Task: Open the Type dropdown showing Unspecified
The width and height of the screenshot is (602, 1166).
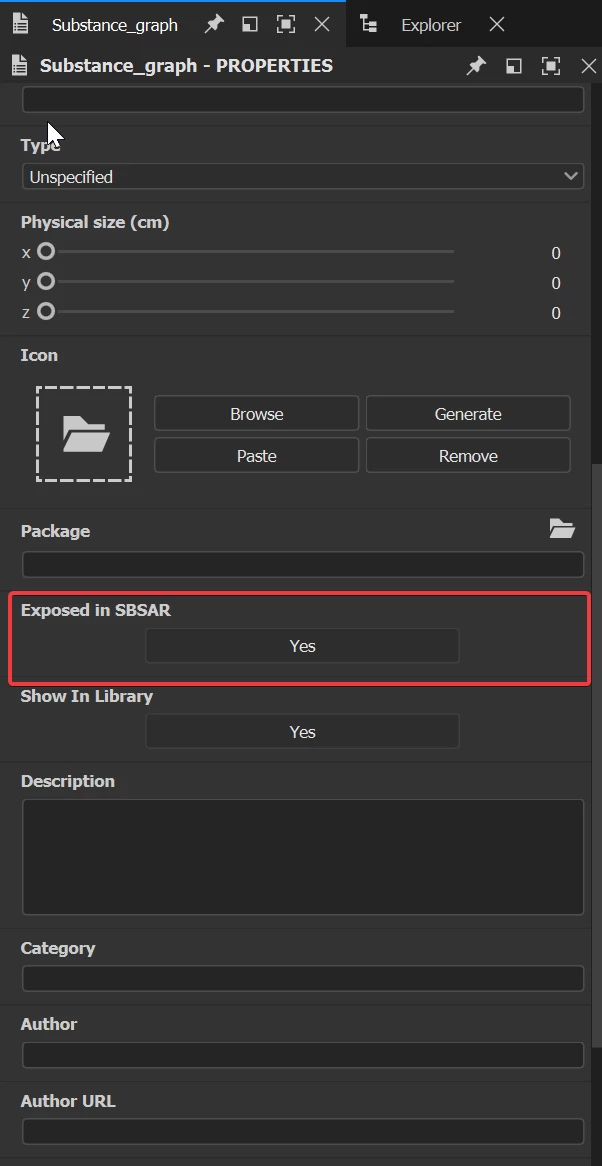Action: (x=303, y=177)
